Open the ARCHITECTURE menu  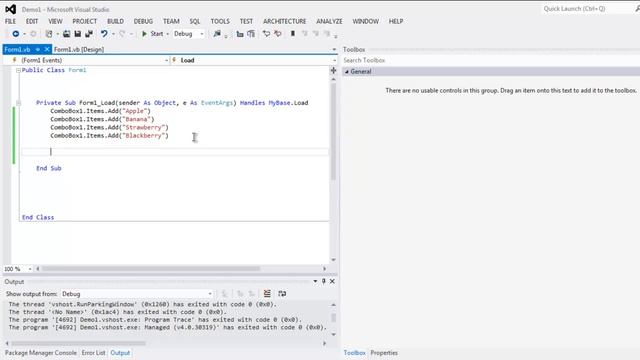[284, 21]
